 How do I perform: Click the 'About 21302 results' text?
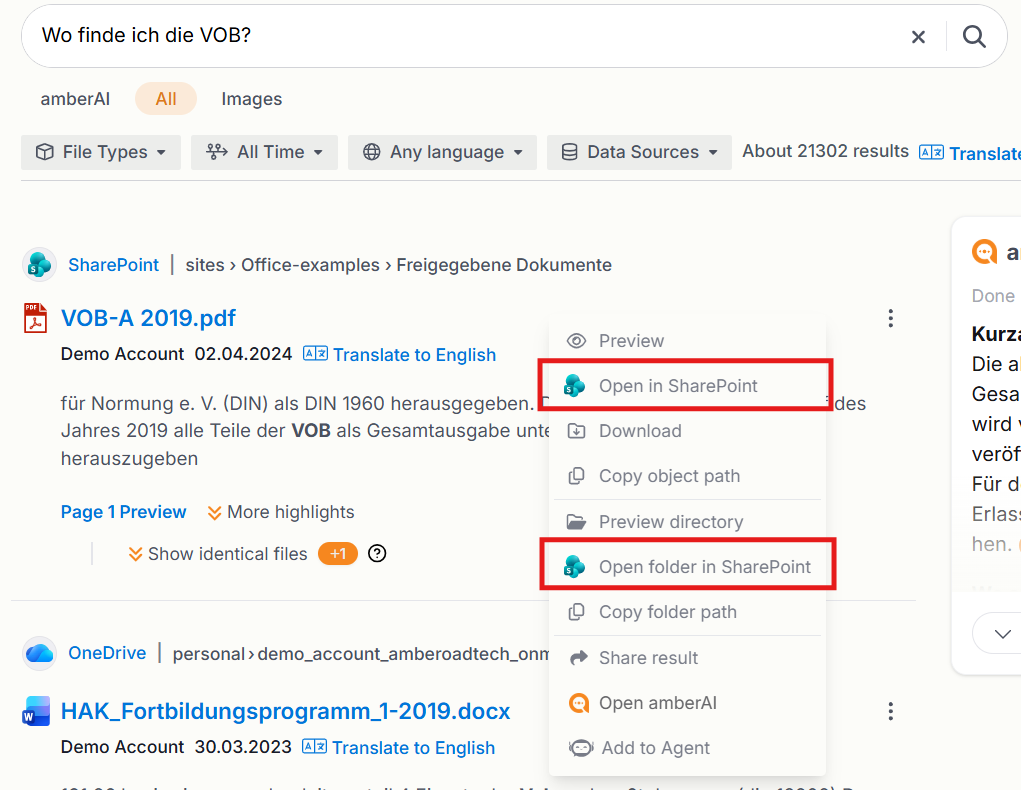click(x=826, y=151)
